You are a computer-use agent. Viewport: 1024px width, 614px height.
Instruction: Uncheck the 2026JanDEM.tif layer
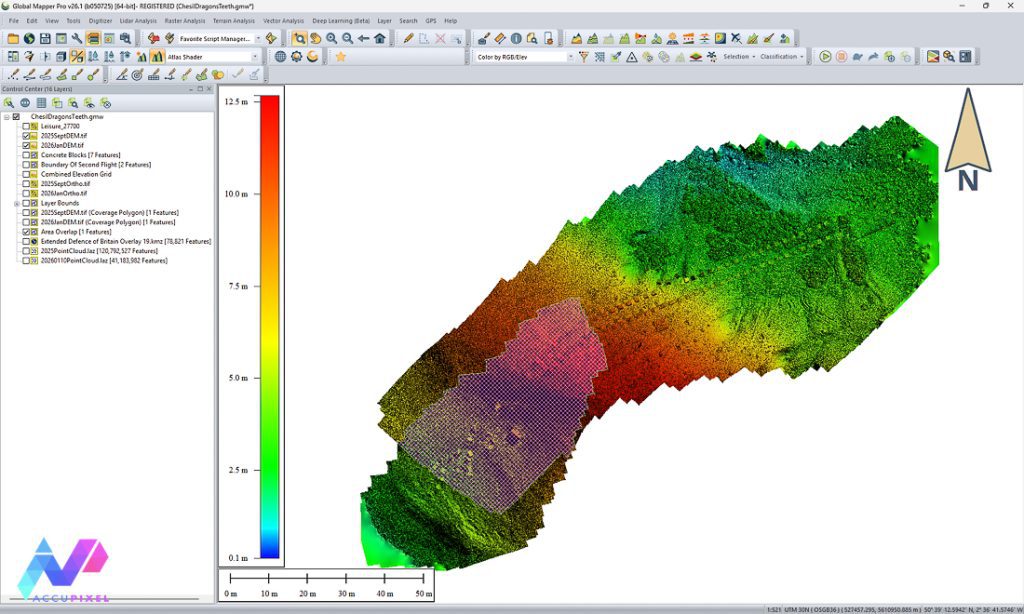point(27,145)
